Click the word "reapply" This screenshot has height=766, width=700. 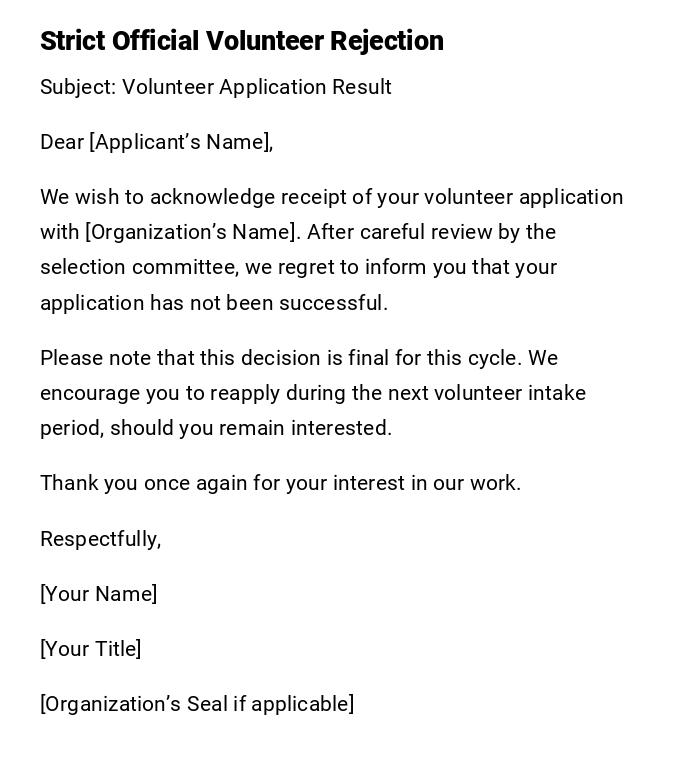point(211,393)
